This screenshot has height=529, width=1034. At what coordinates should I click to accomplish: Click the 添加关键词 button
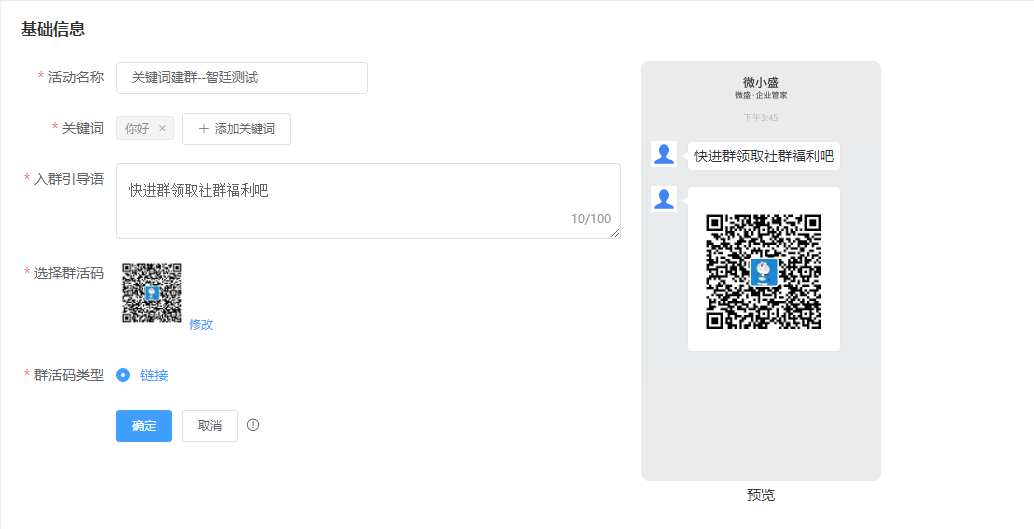(236, 129)
